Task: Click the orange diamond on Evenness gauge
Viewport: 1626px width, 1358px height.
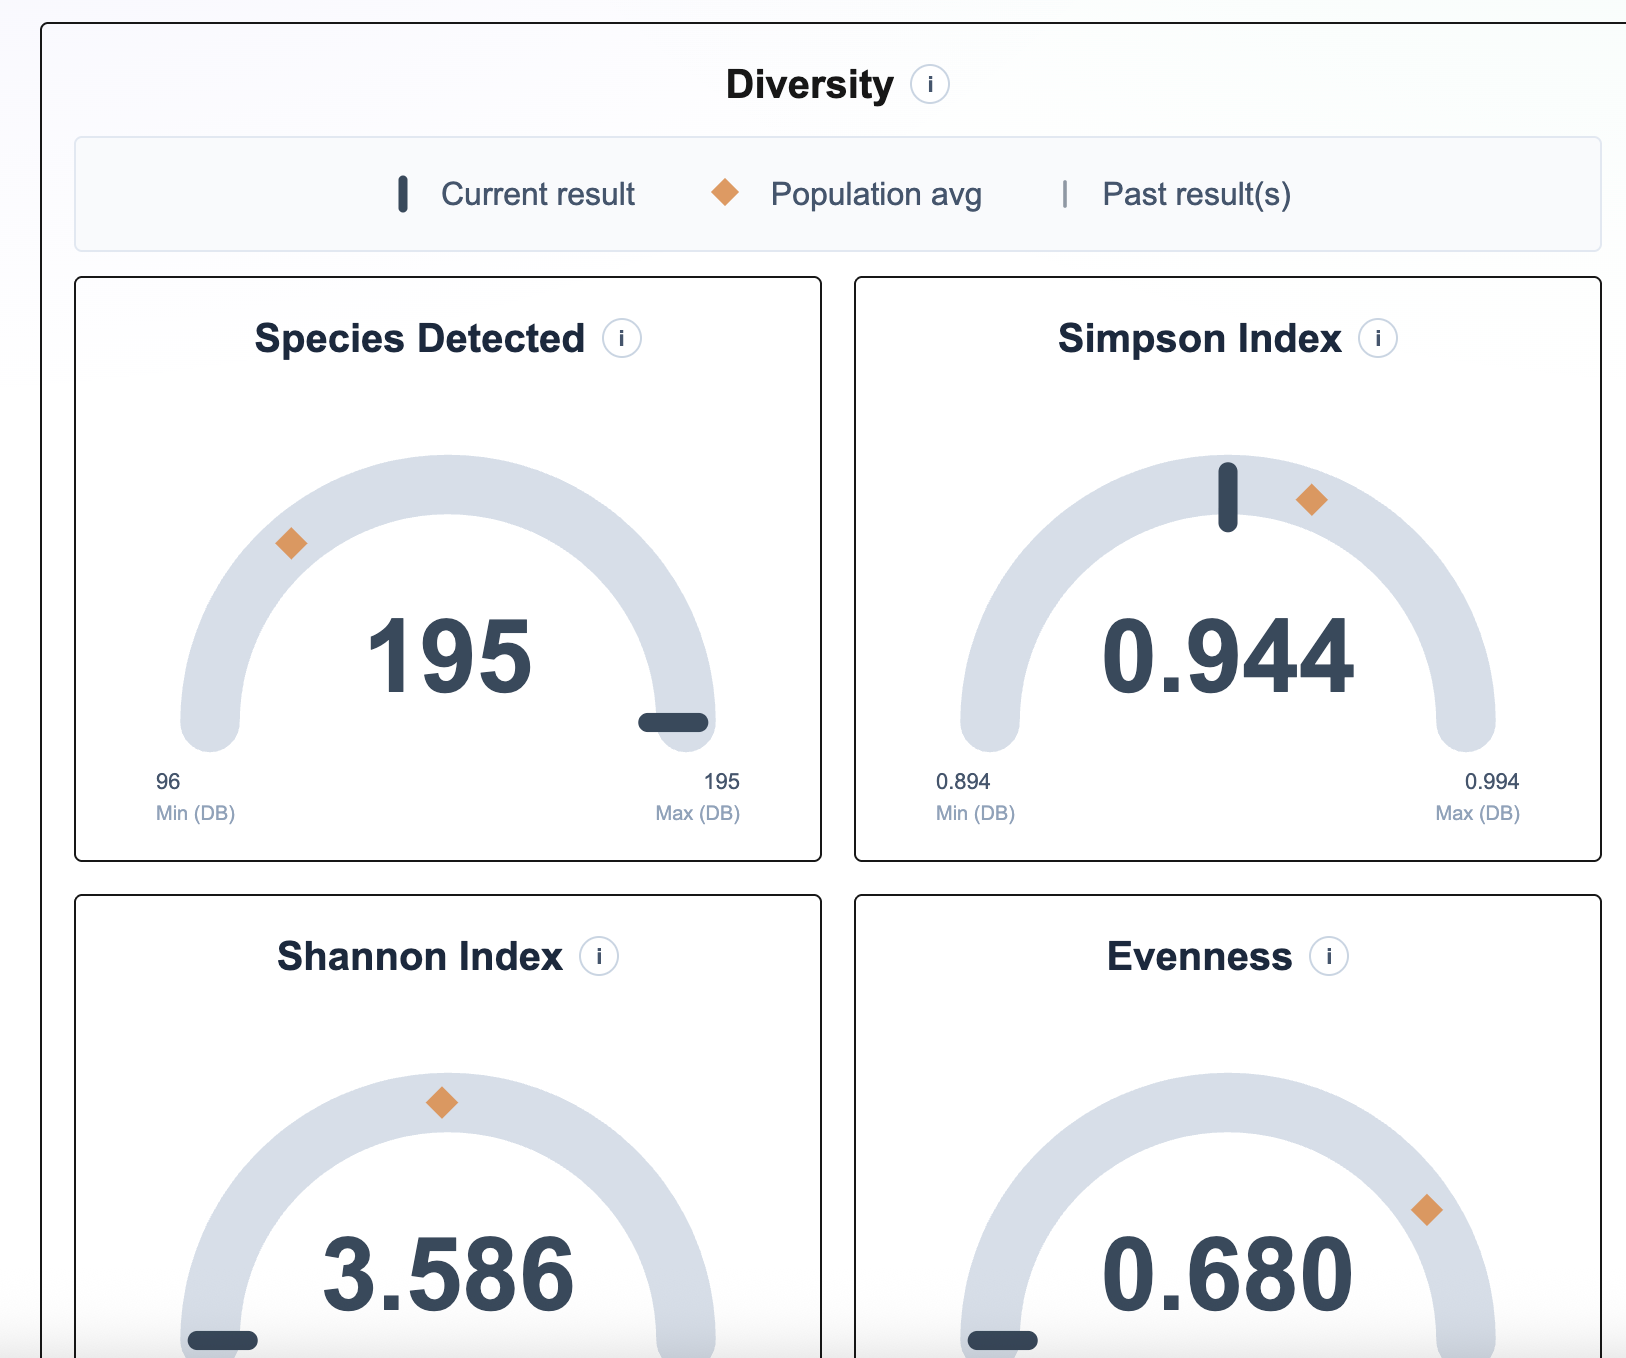Action: click(1426, 1210)
